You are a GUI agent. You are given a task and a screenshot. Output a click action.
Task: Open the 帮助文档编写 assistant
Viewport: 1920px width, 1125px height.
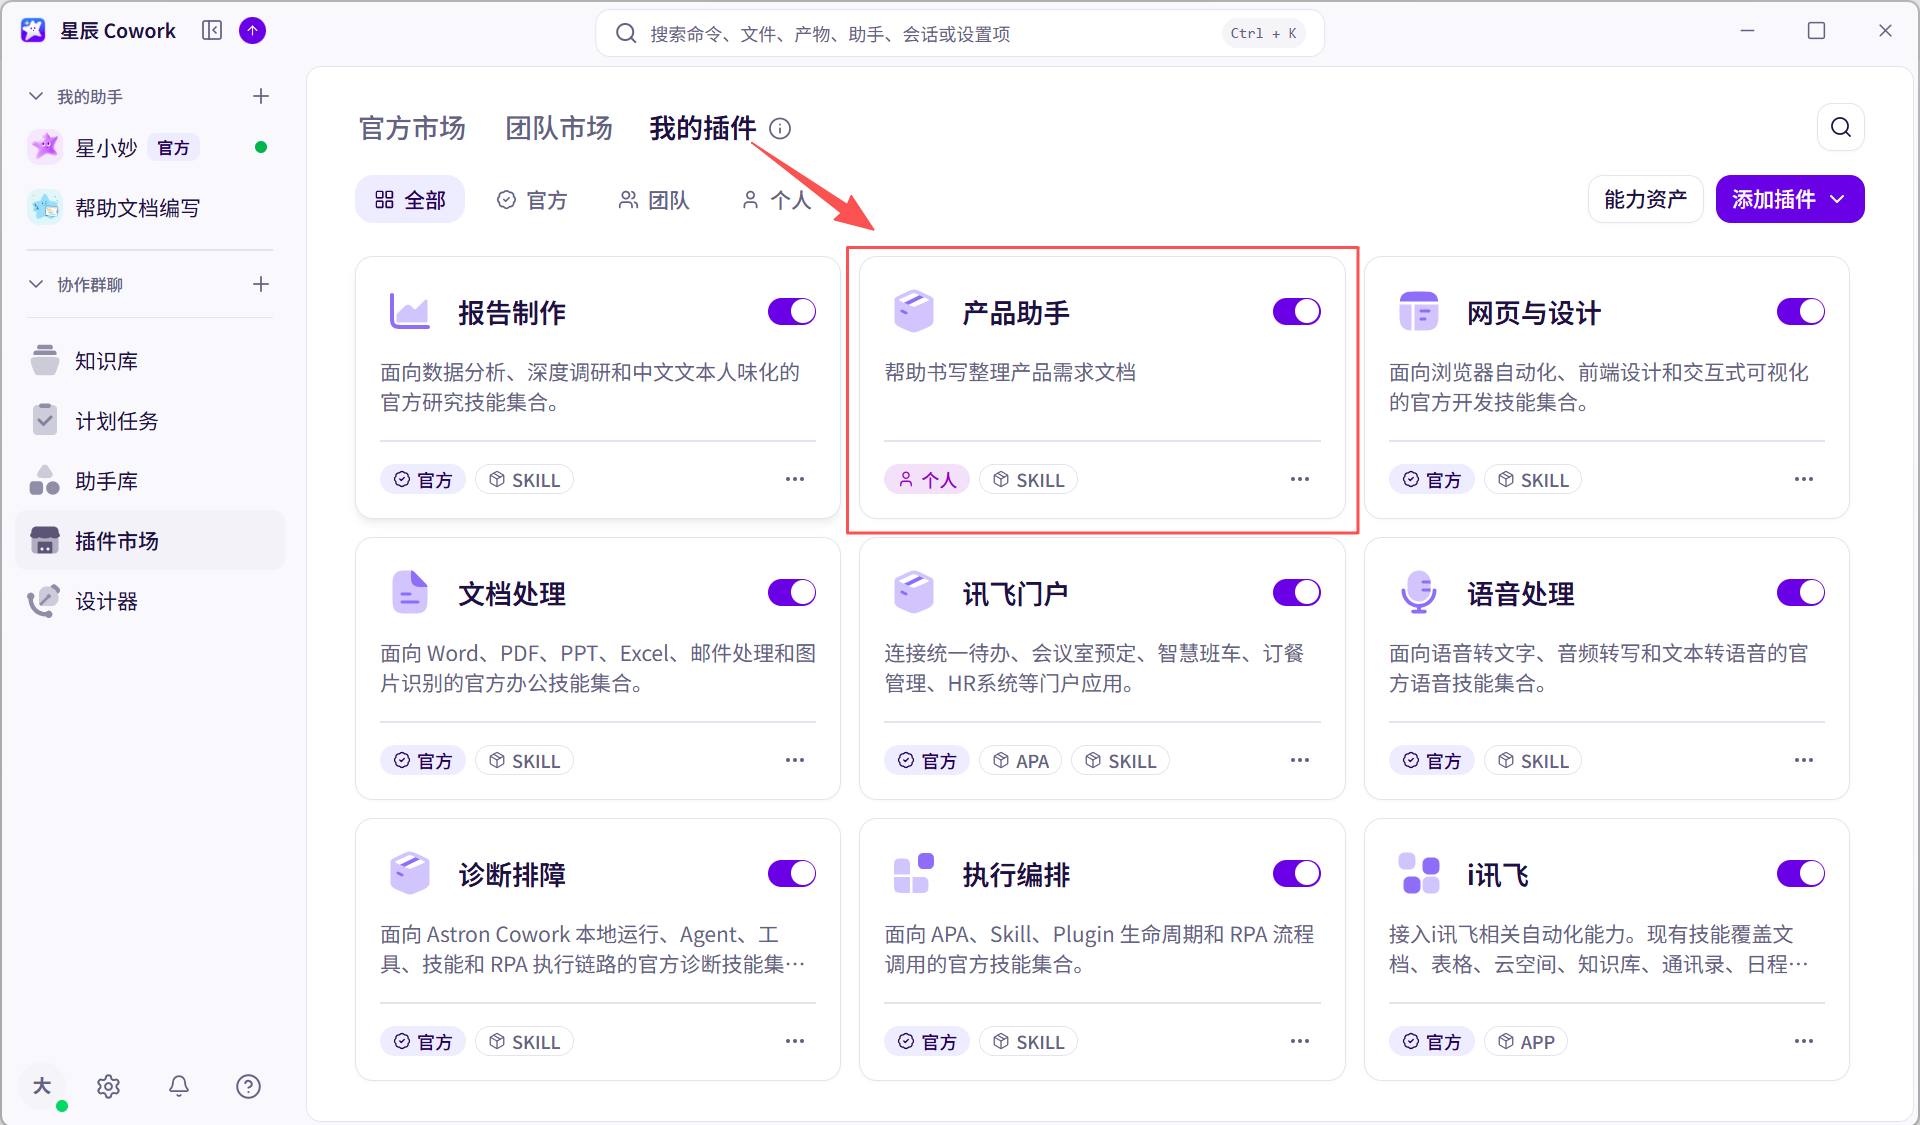pyautogui.click(x=150, y=208)
